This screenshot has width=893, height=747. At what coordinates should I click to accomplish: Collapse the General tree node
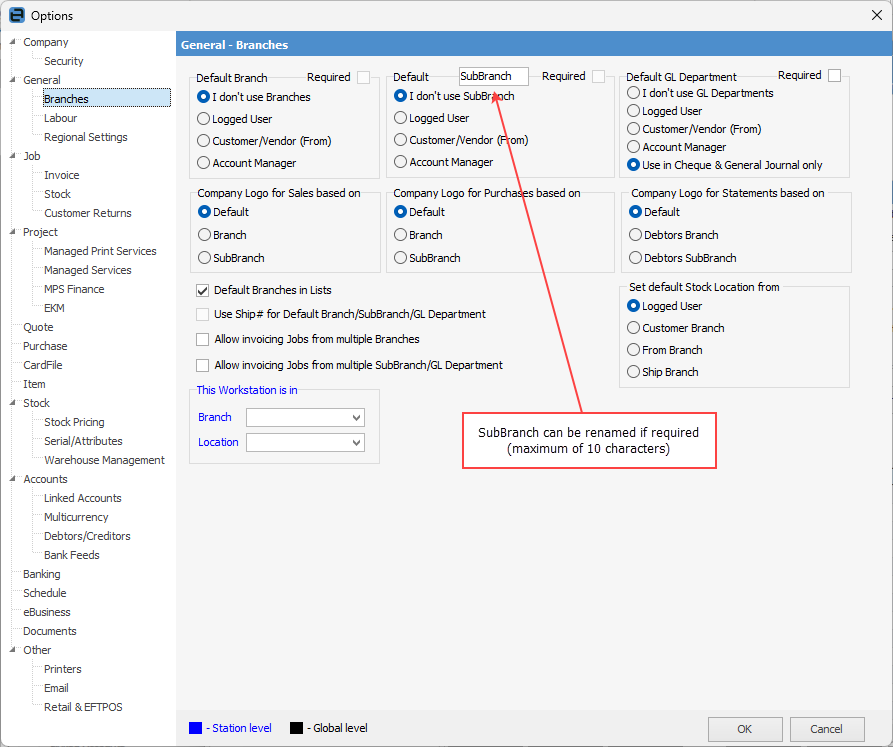13,80
